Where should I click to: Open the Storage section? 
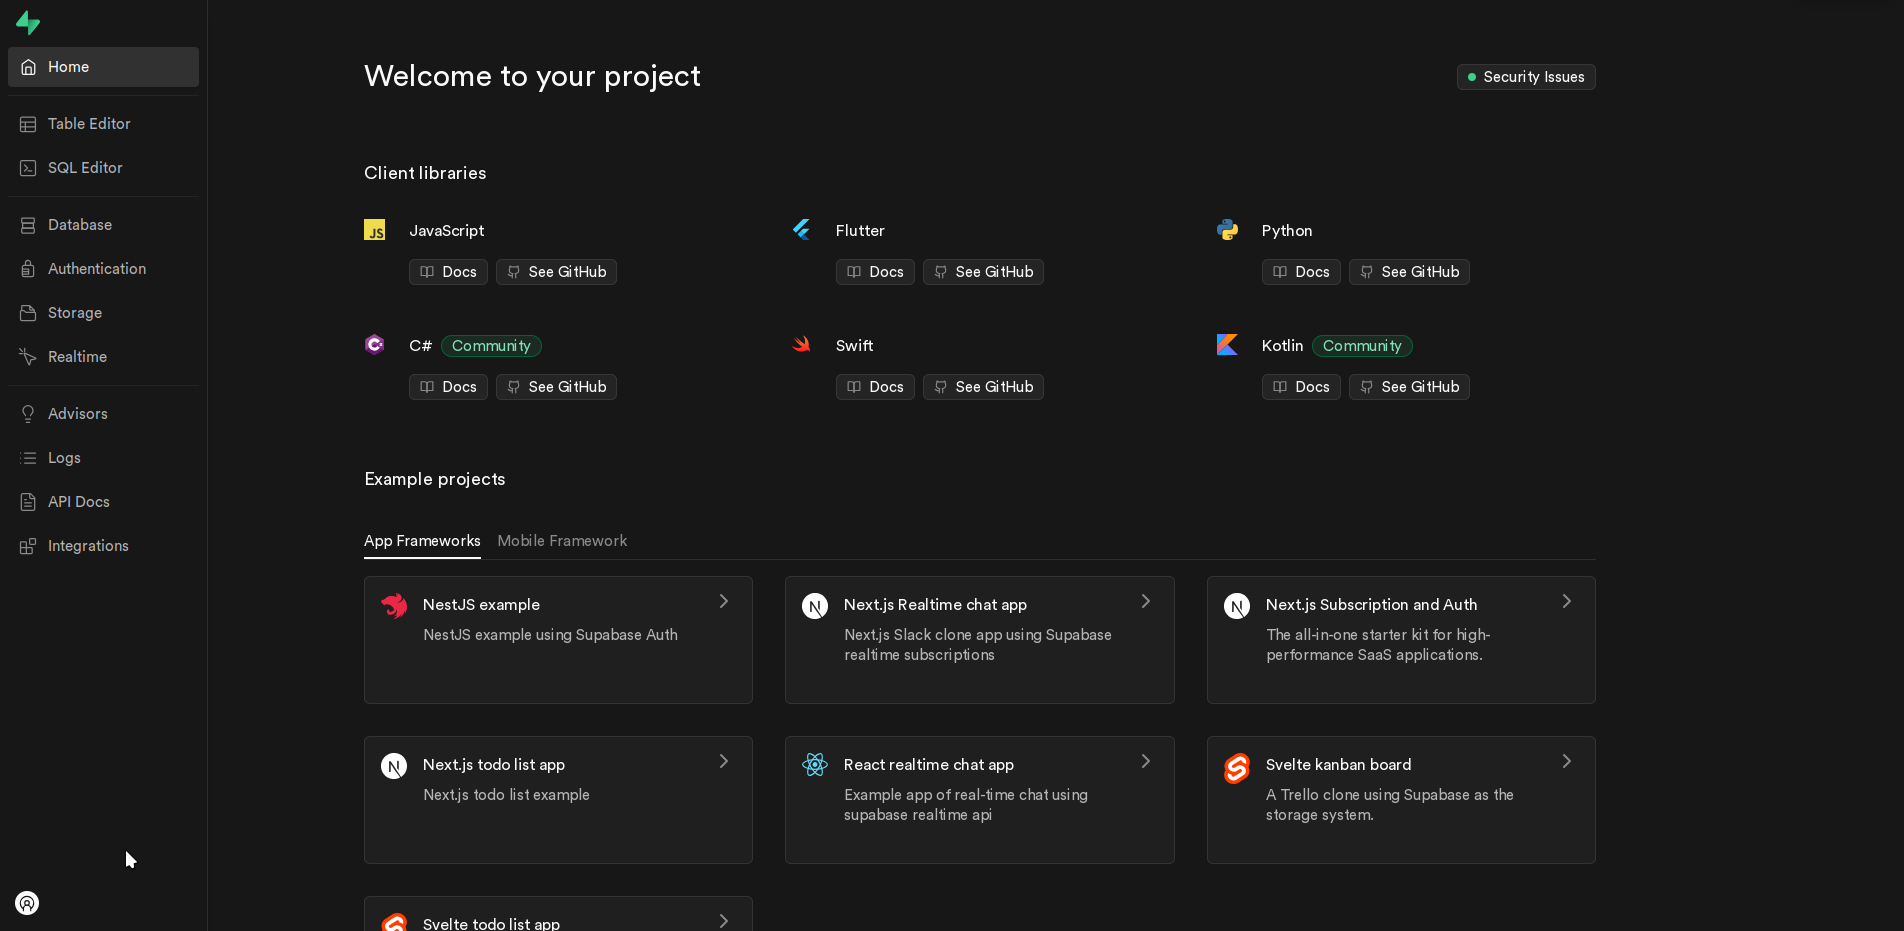[x=74, y=312]
